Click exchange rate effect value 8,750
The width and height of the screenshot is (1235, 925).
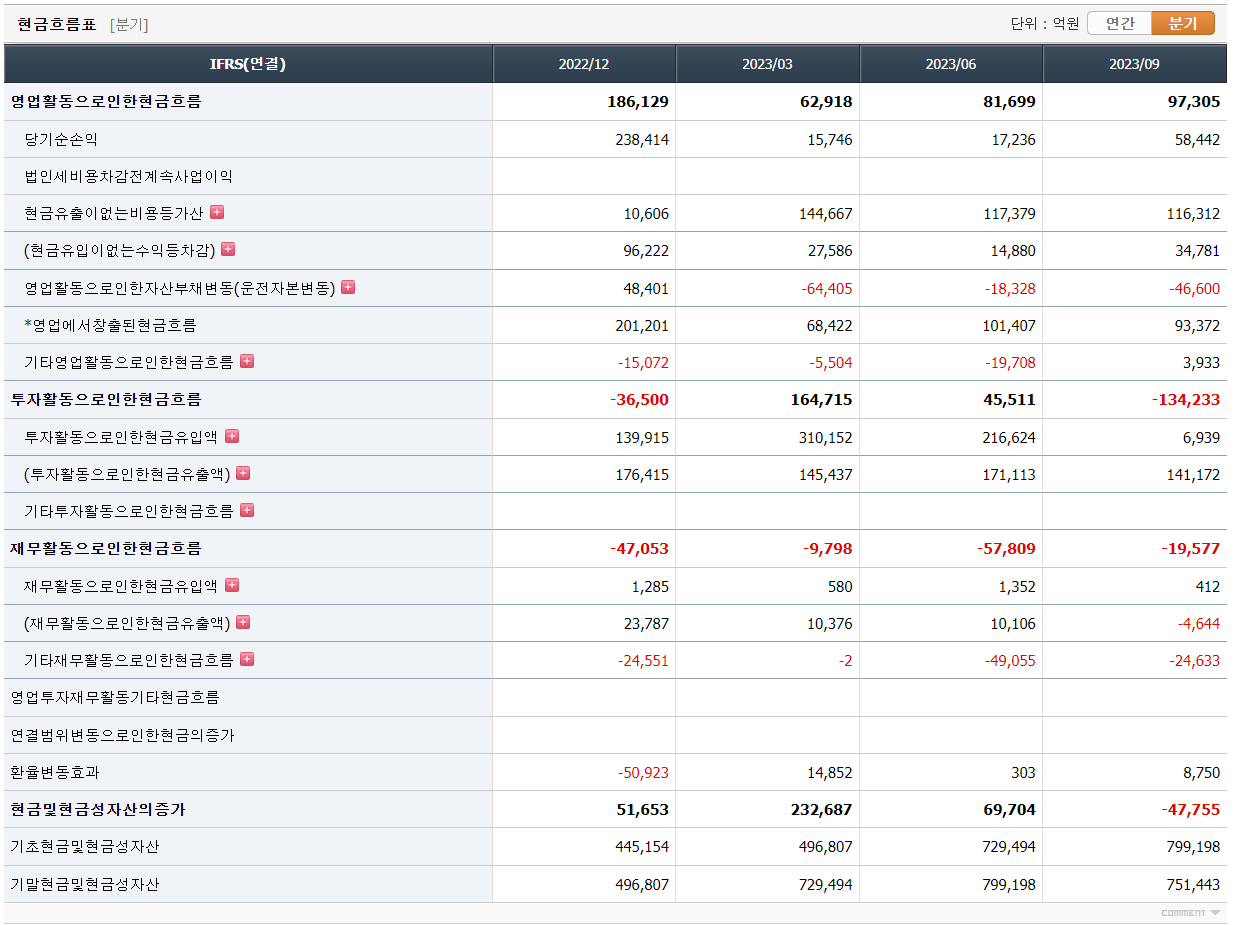coord(1201,772)
